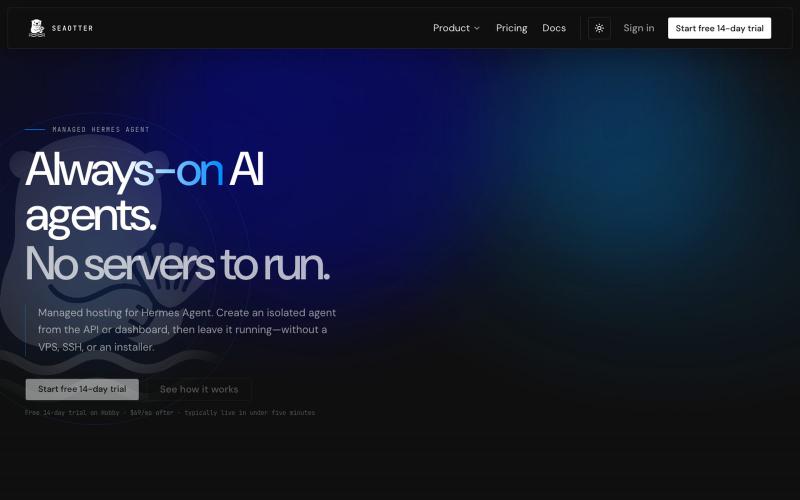Expand the Product dropdown menu
The image size is (800, 500).
pyautogui.click(x=456, y=28)
